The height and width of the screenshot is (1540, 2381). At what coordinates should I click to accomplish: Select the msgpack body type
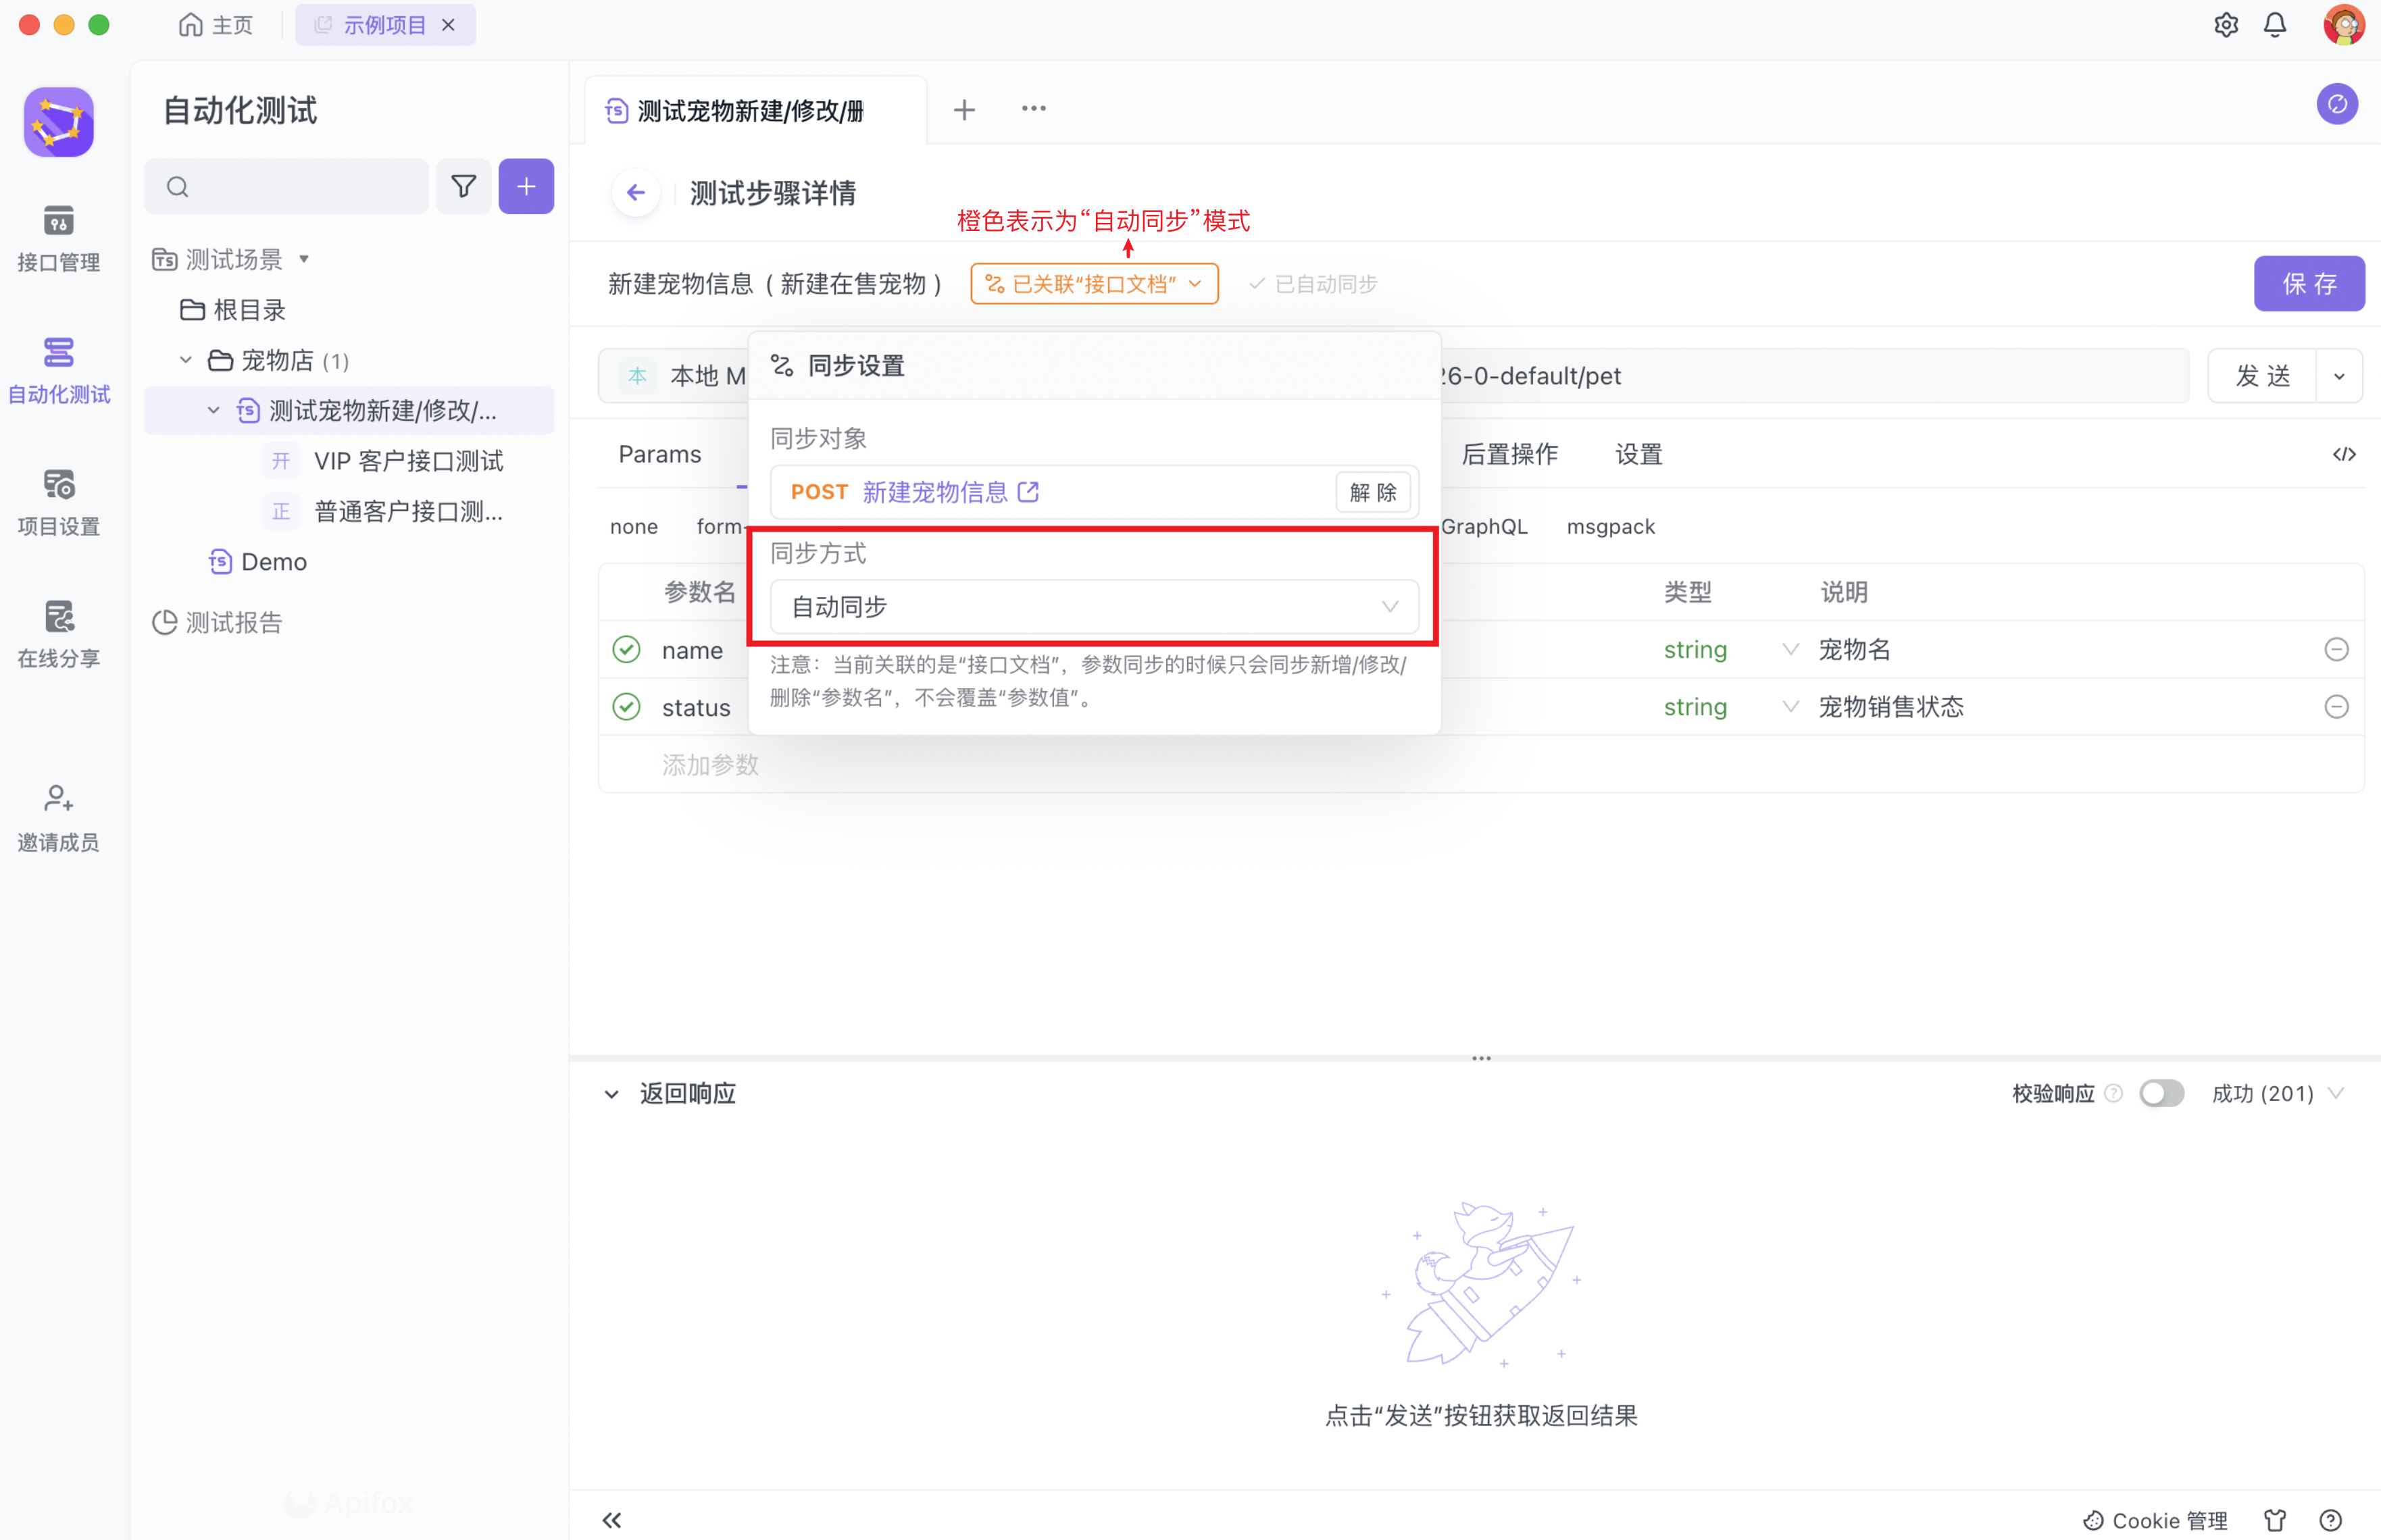point(1610,526)
